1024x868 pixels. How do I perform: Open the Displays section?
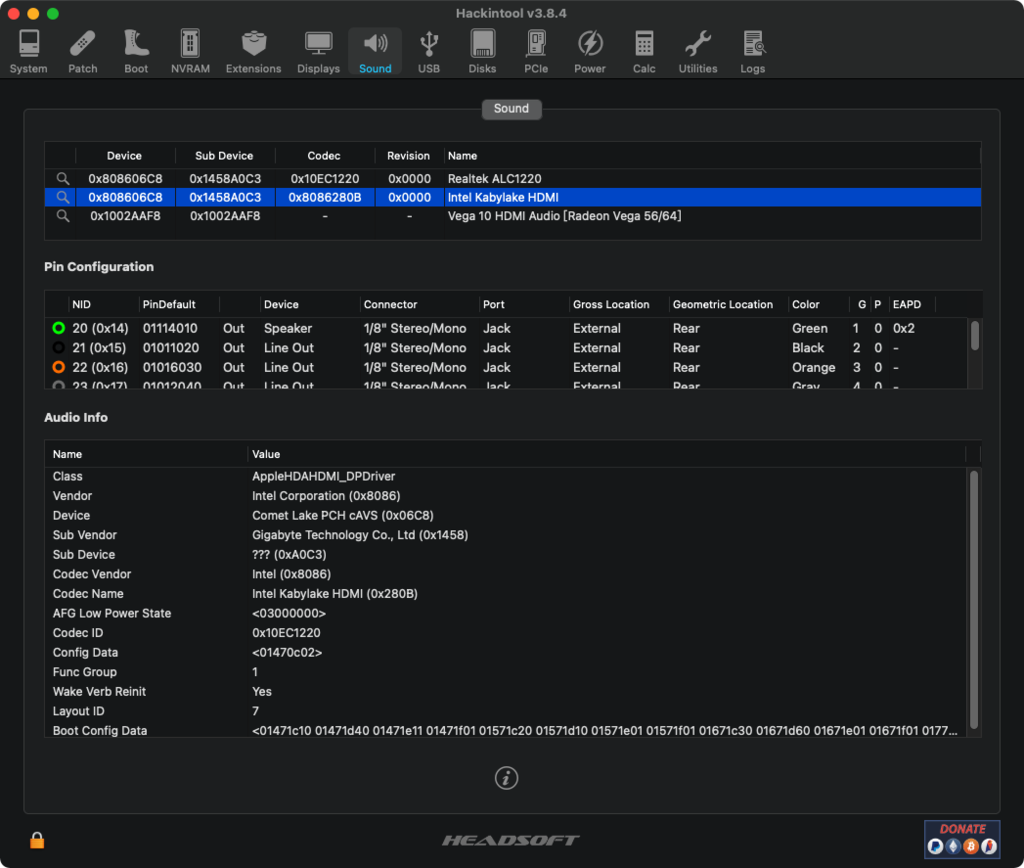click(x=318, y=52)
